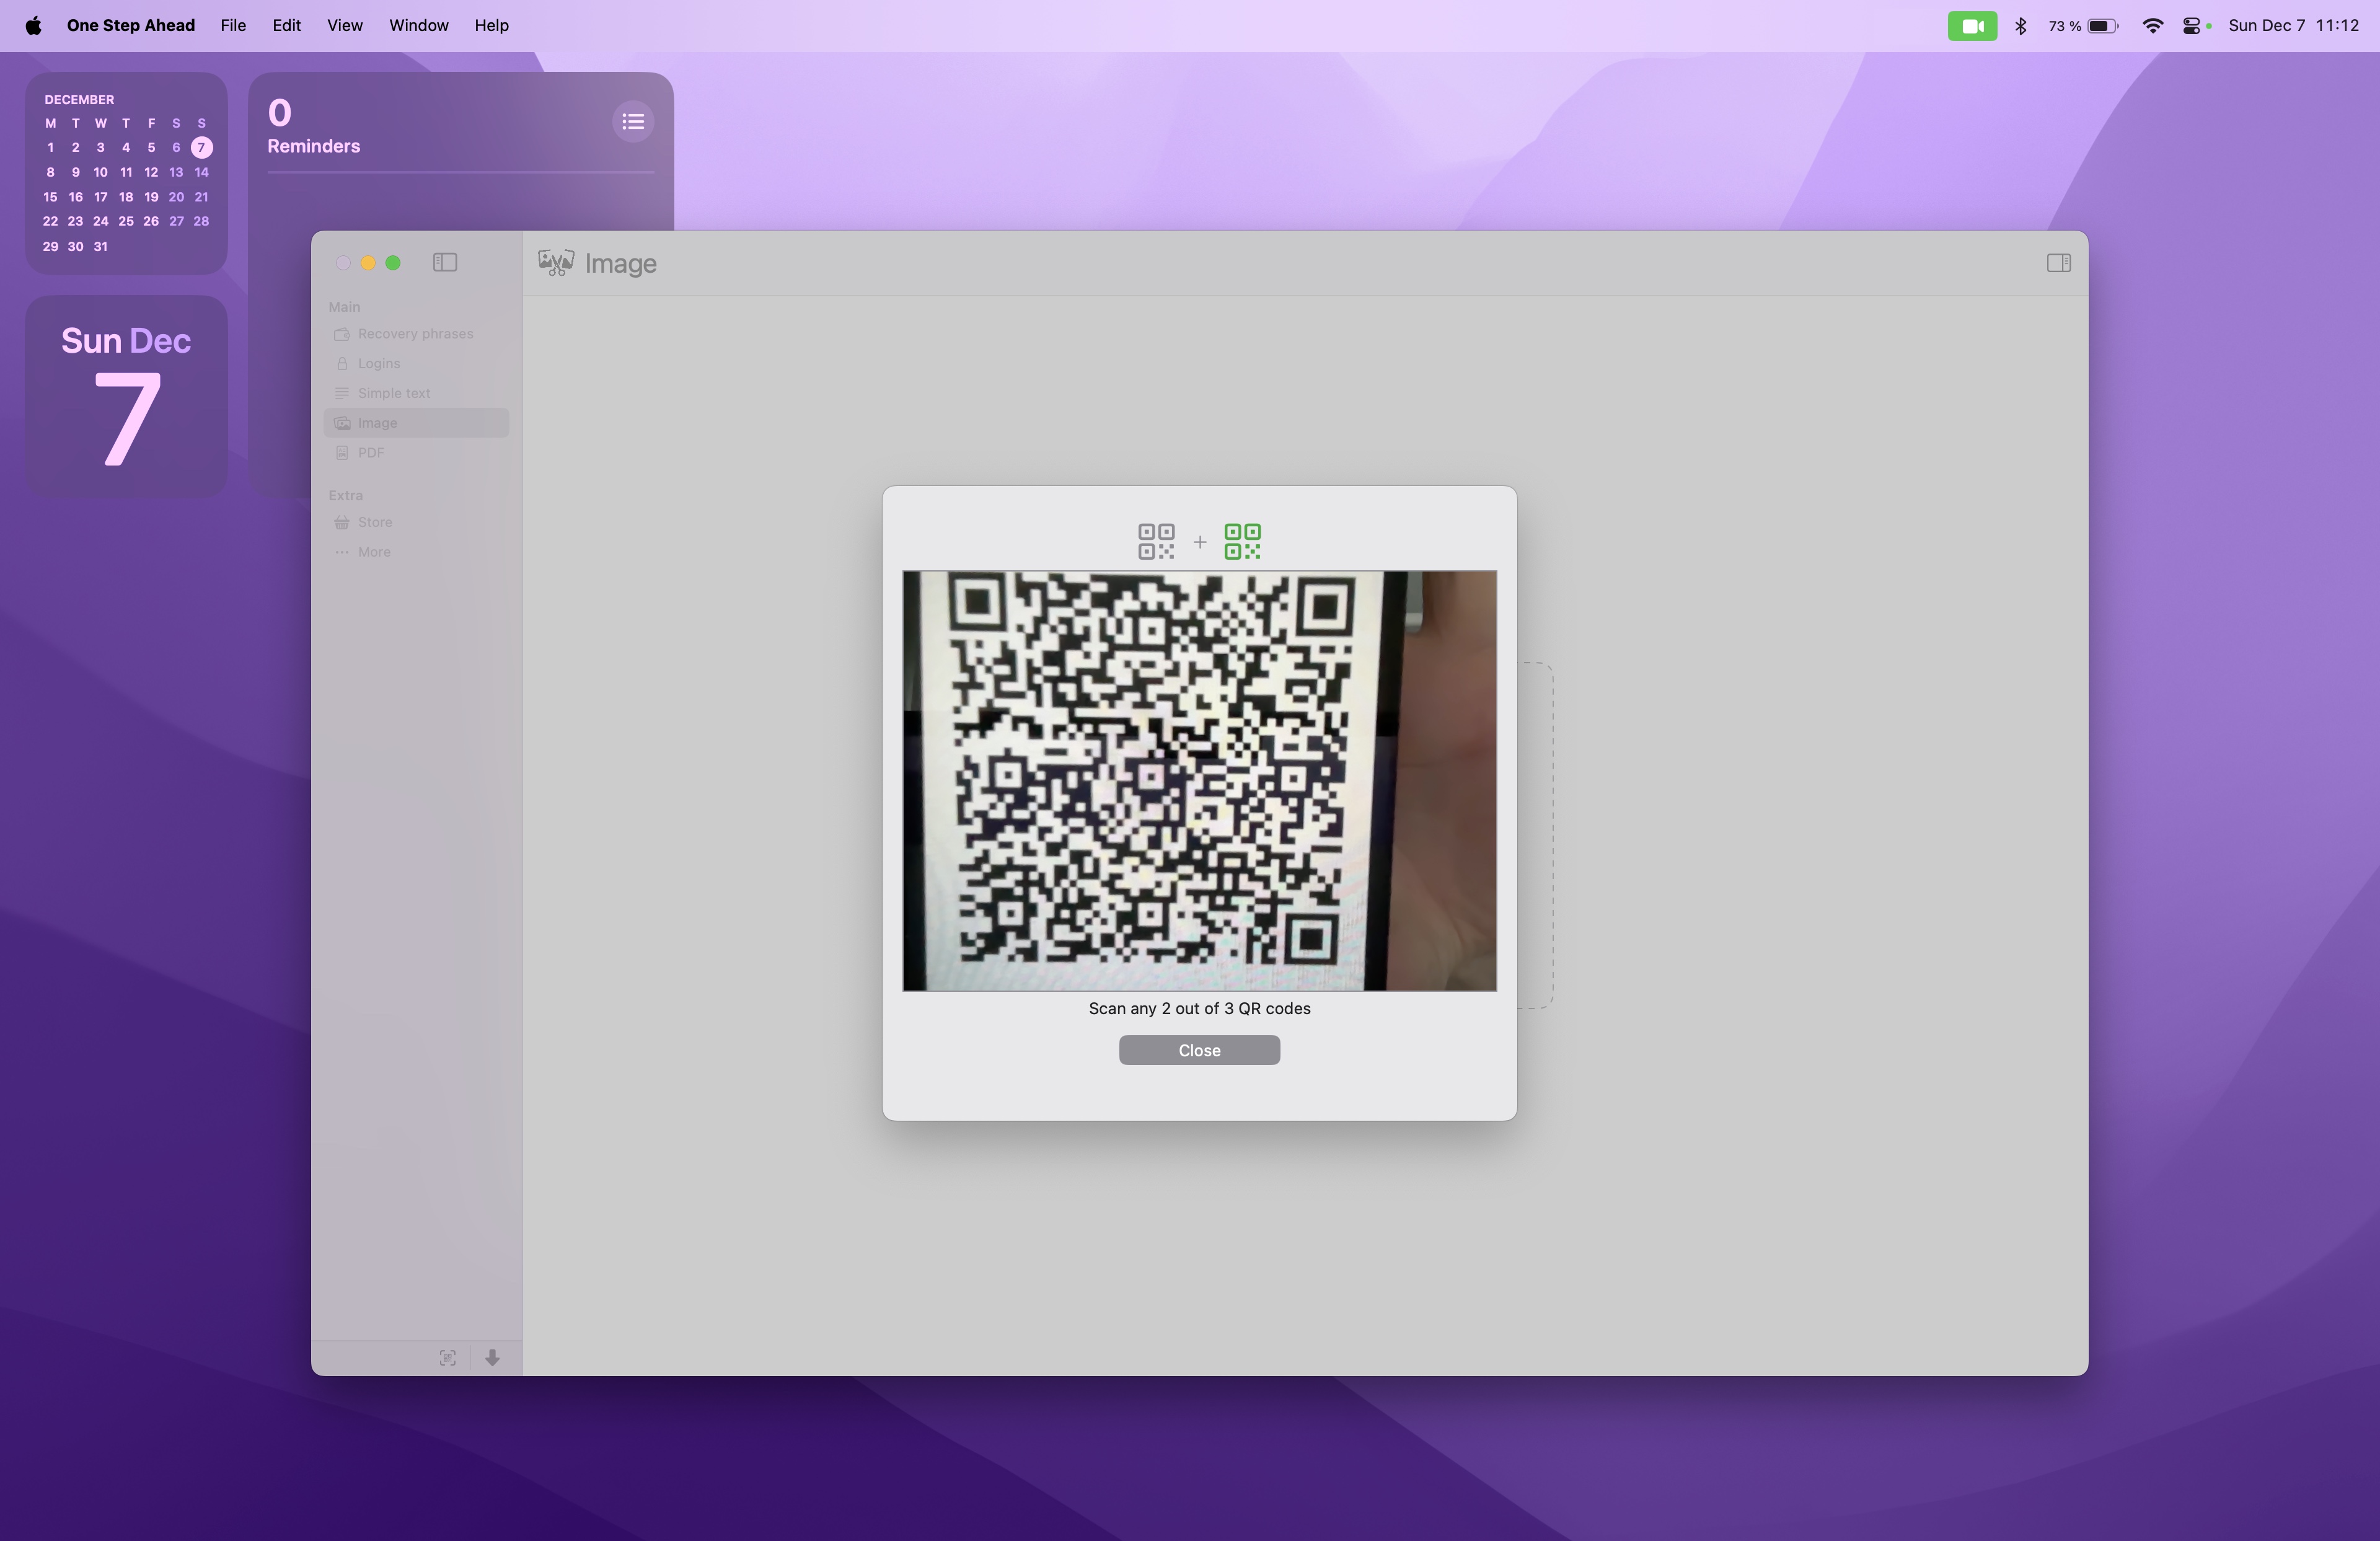The width and height of the screenshot is (2380, 1541).
Task: Select the Recovery phrases wallet icon
Action: pos(342,333)
